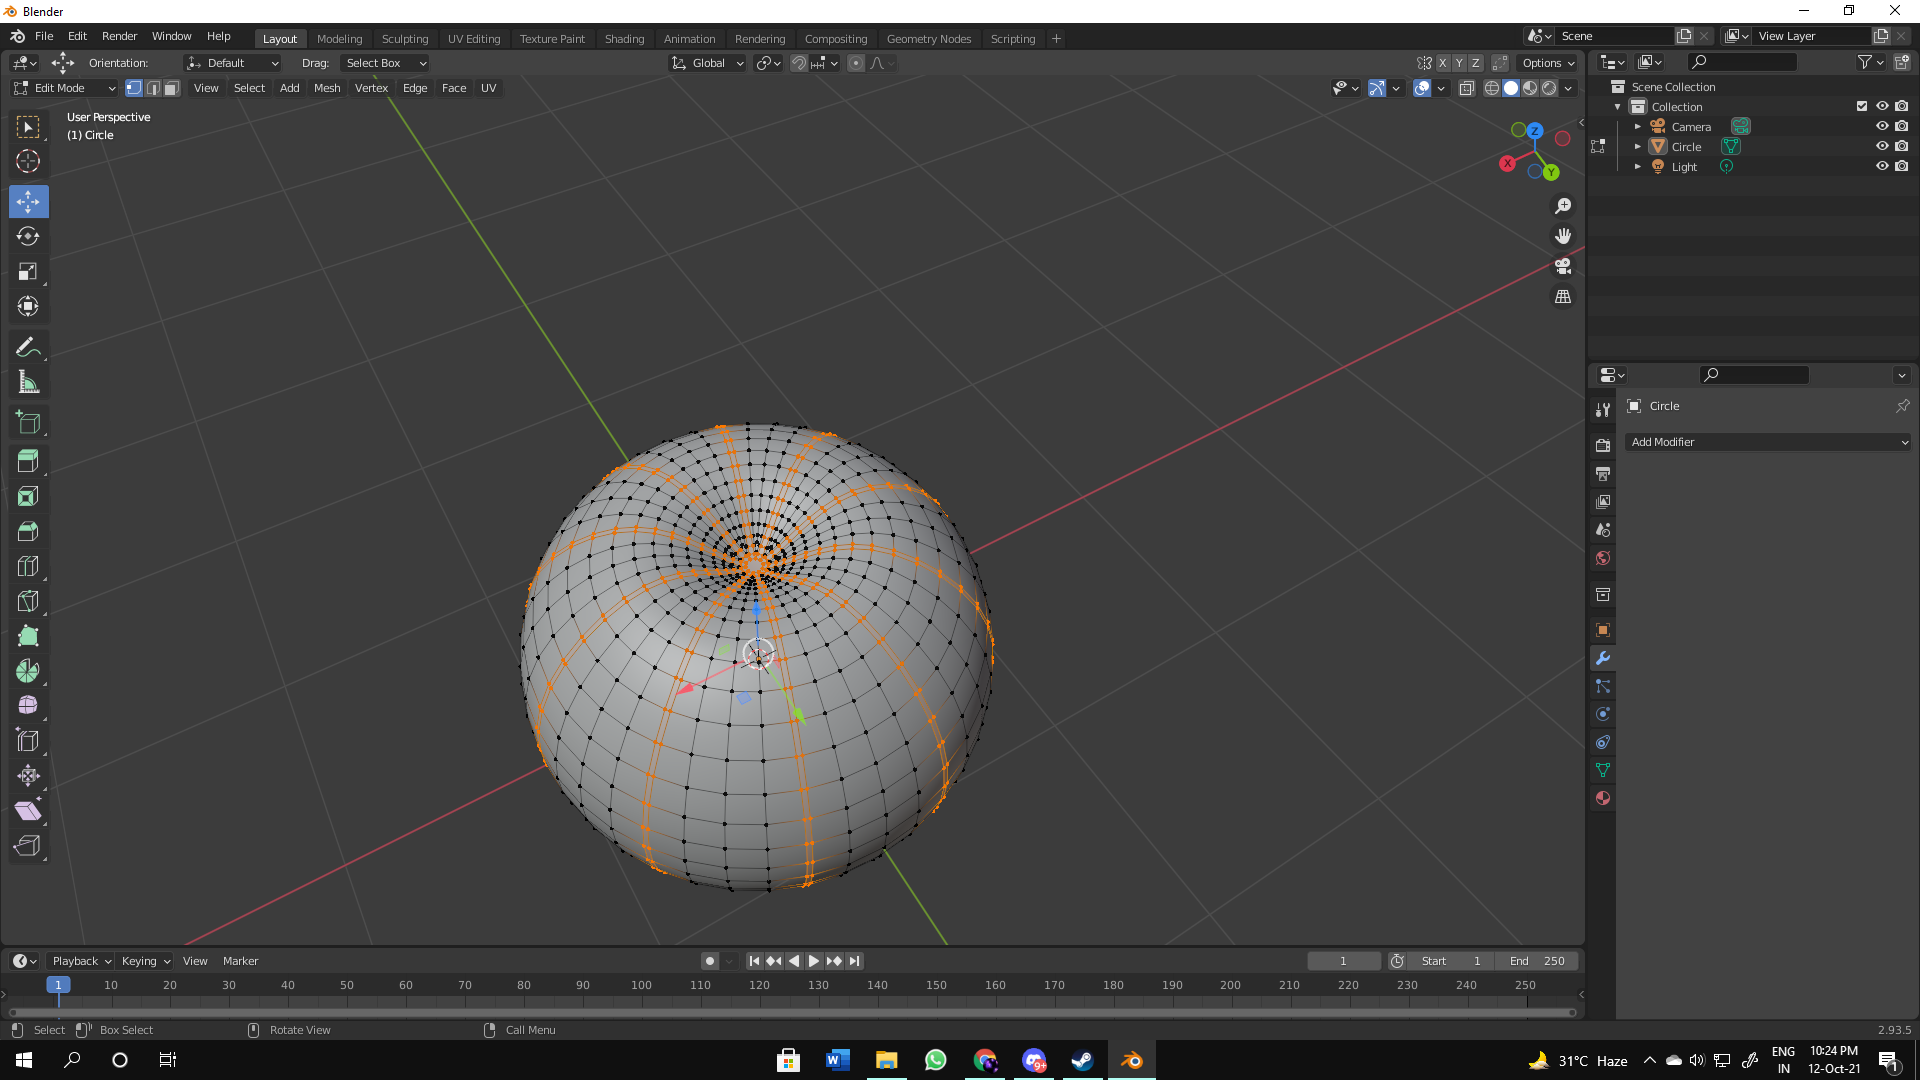Jump to the end frame
Viewport: 1920px width, 1080px height.
tap(854, 961)
